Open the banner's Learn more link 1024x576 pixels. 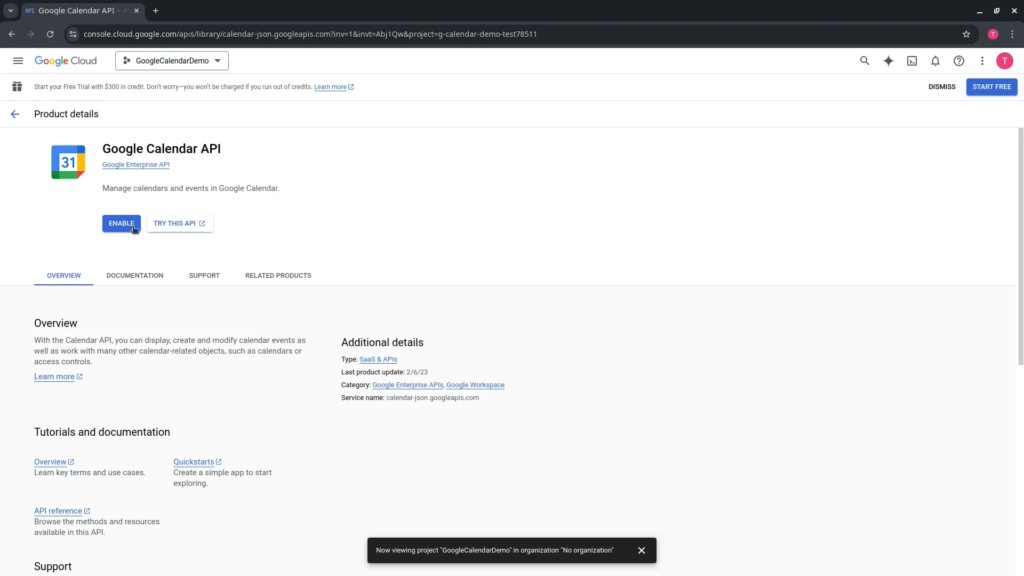[334, 87]
